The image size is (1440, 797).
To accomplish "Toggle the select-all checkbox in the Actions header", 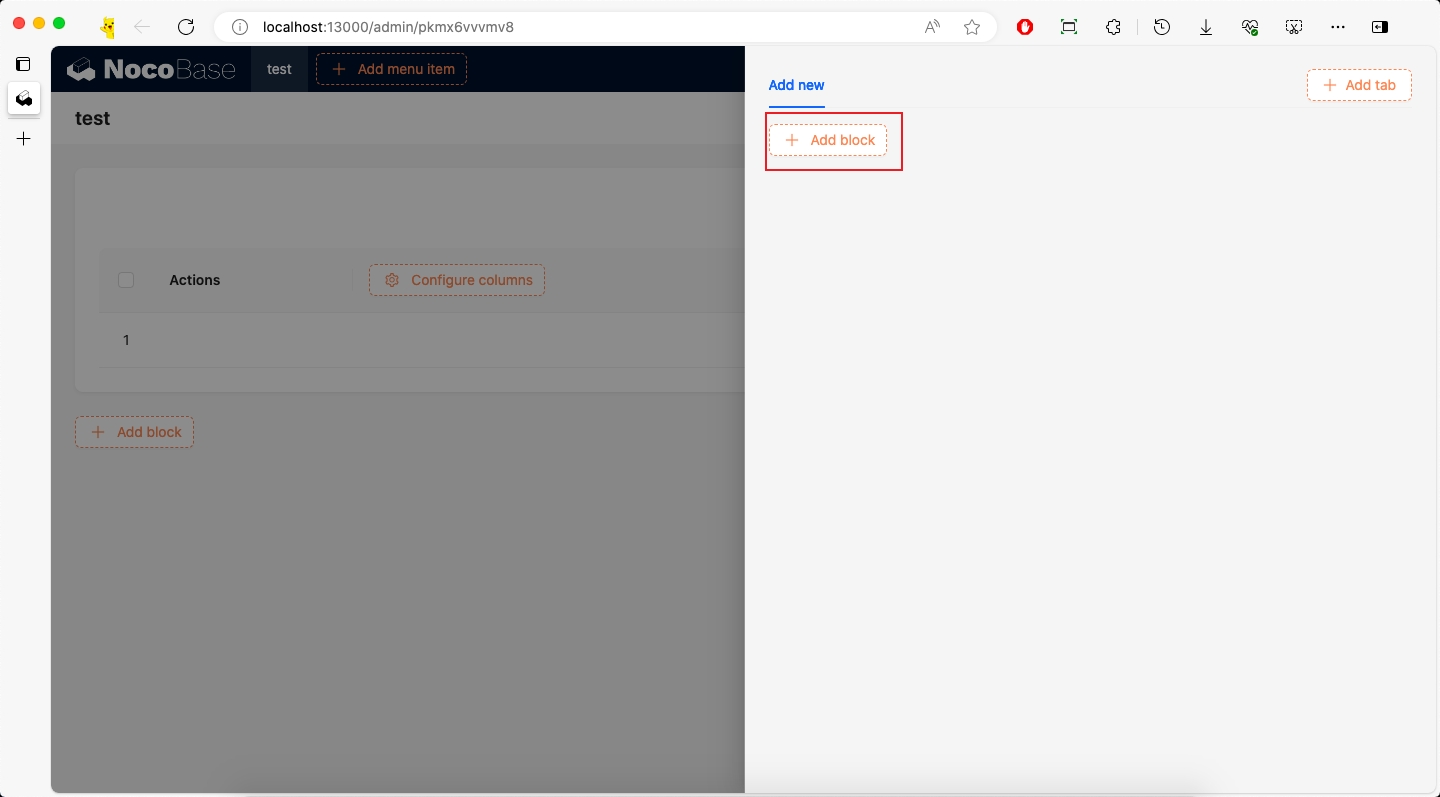I will (126, 280).
